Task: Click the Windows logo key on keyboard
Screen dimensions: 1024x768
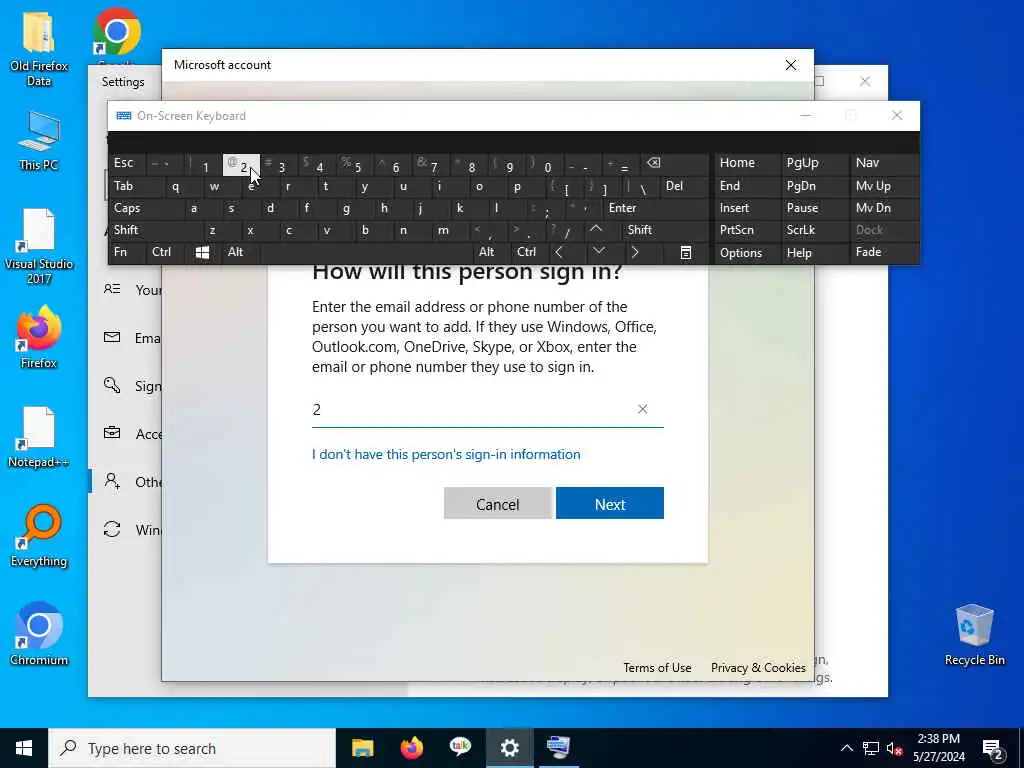Action: point(202,253)
